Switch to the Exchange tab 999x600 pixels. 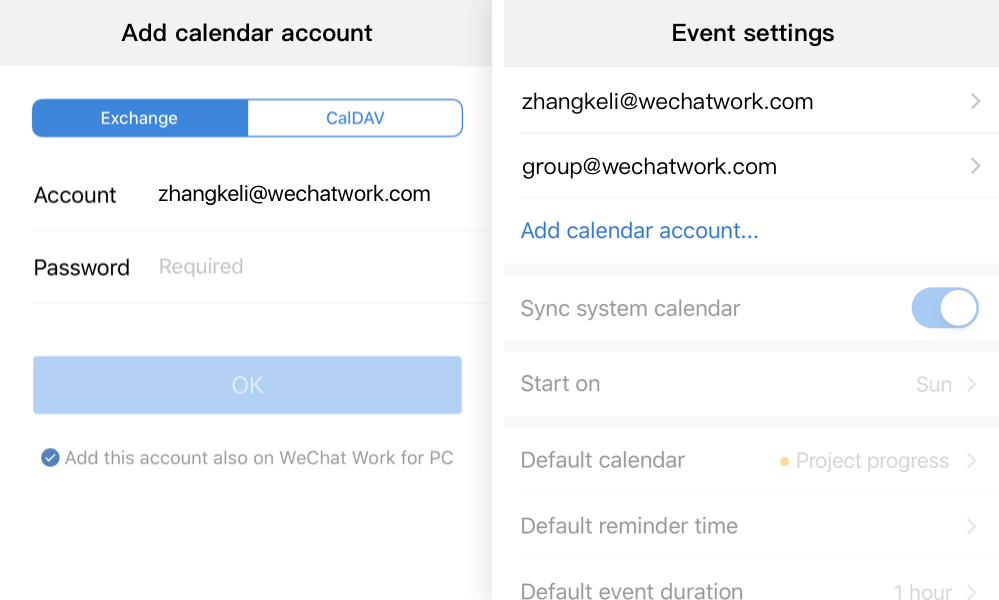[x=139, y=118]
